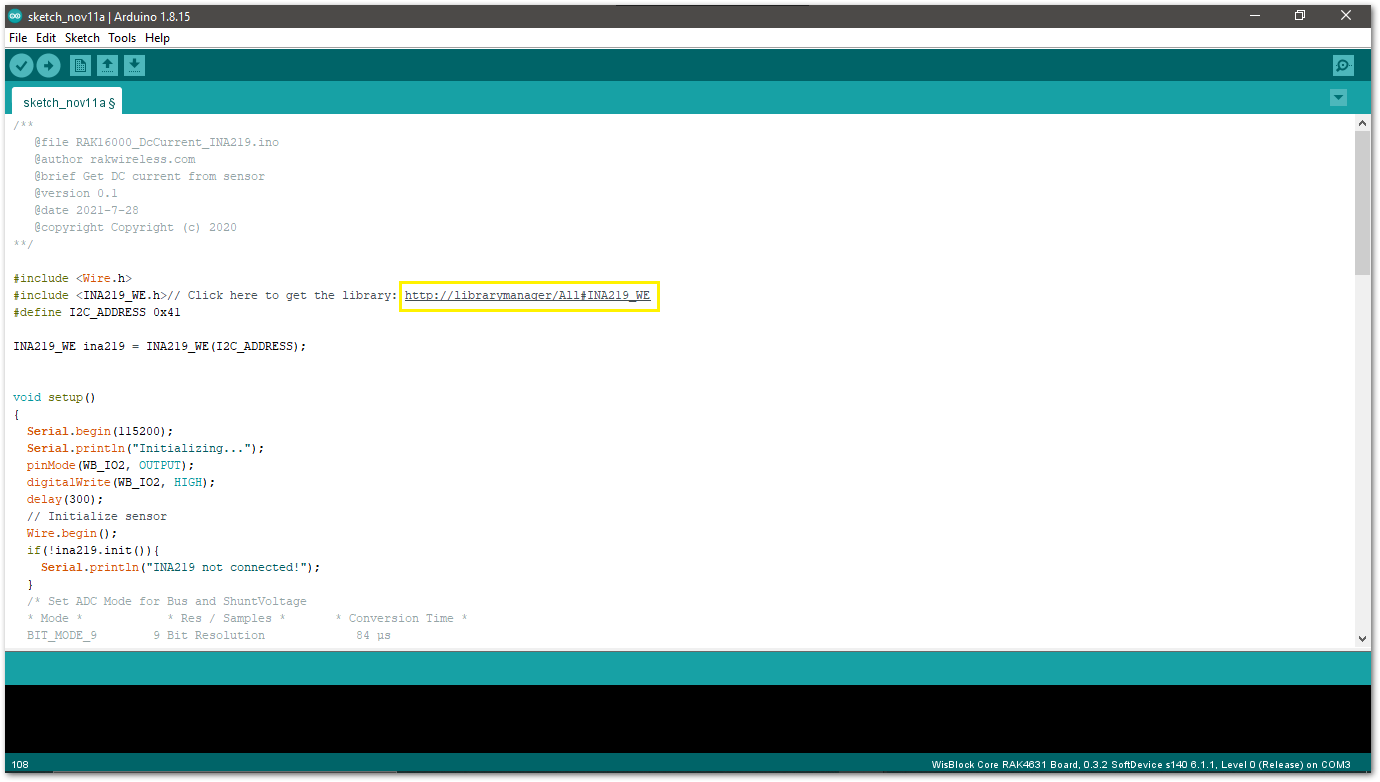Click the 'Serial.begin(115200);' line
The height and width of the screenshot is (782, 1380).
(100, 431)
